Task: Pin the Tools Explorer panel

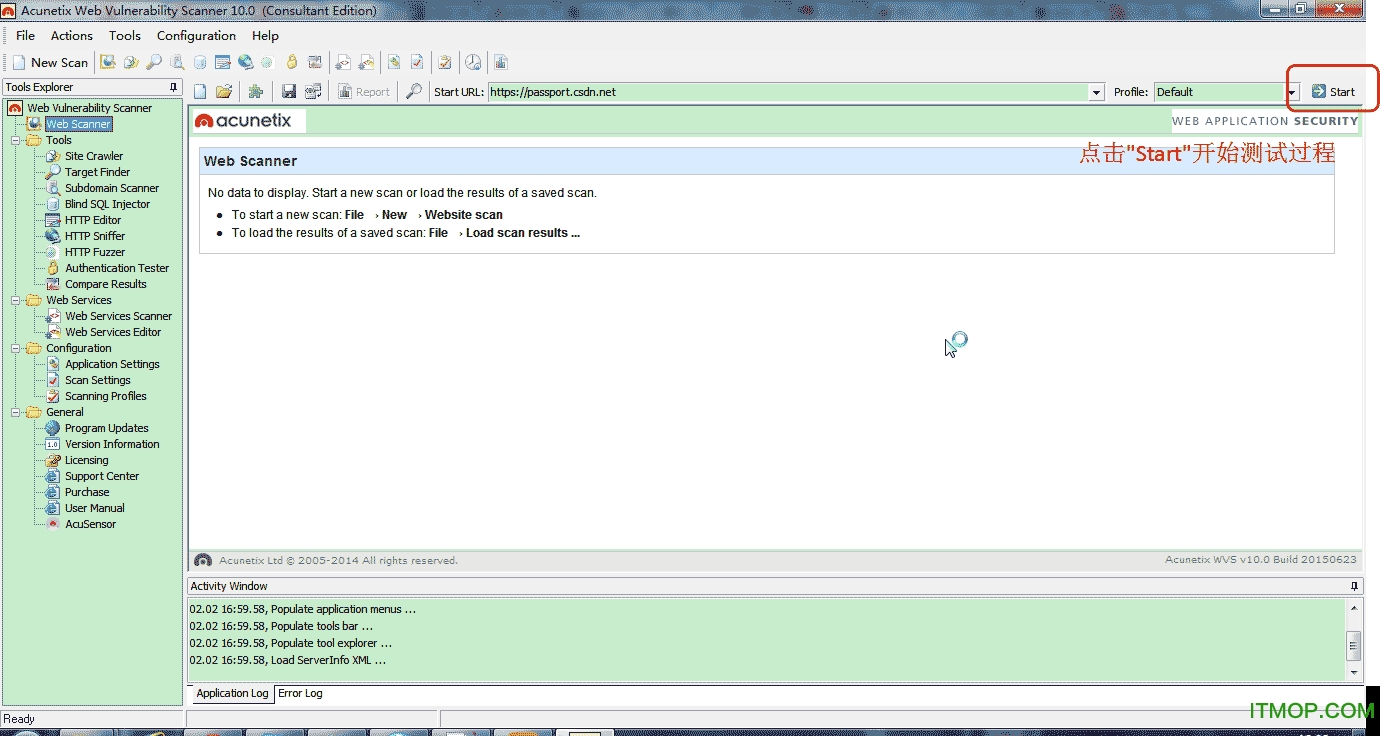Action: (x=174, y=87)
